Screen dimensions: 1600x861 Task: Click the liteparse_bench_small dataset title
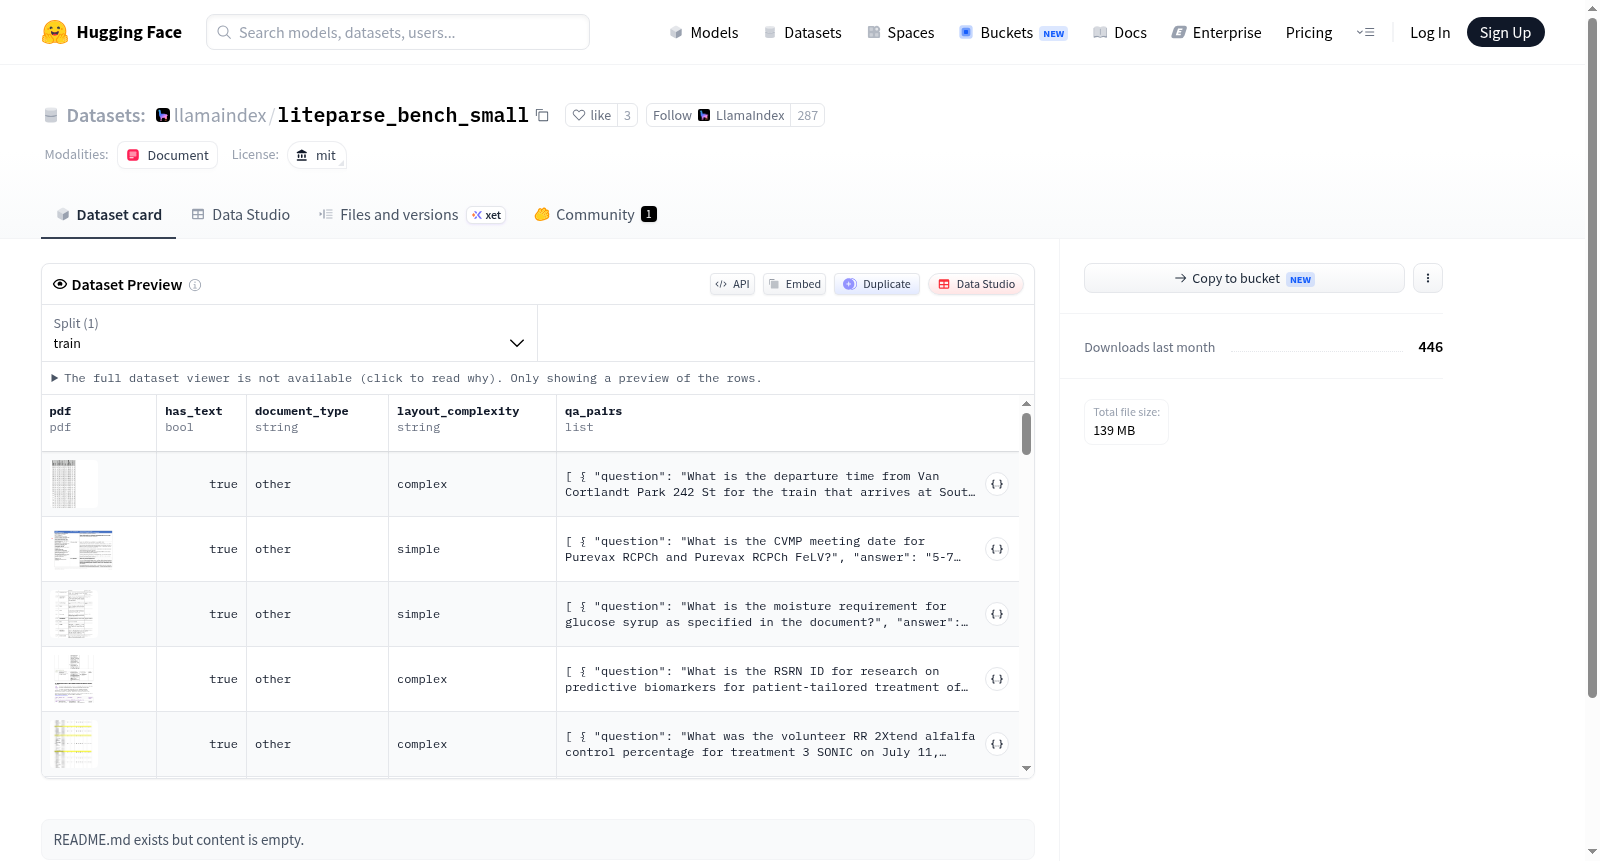coord(403,115)
